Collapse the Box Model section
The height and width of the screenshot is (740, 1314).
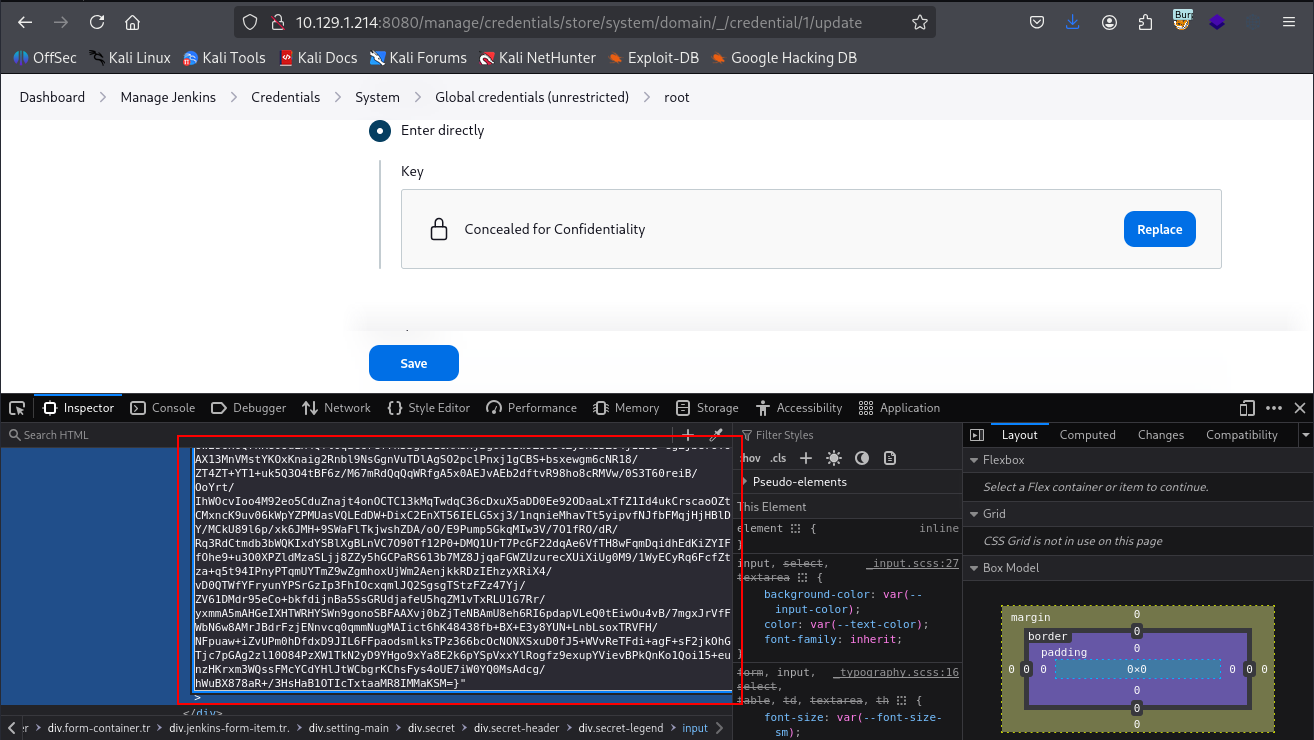[x=1011, y=568]
